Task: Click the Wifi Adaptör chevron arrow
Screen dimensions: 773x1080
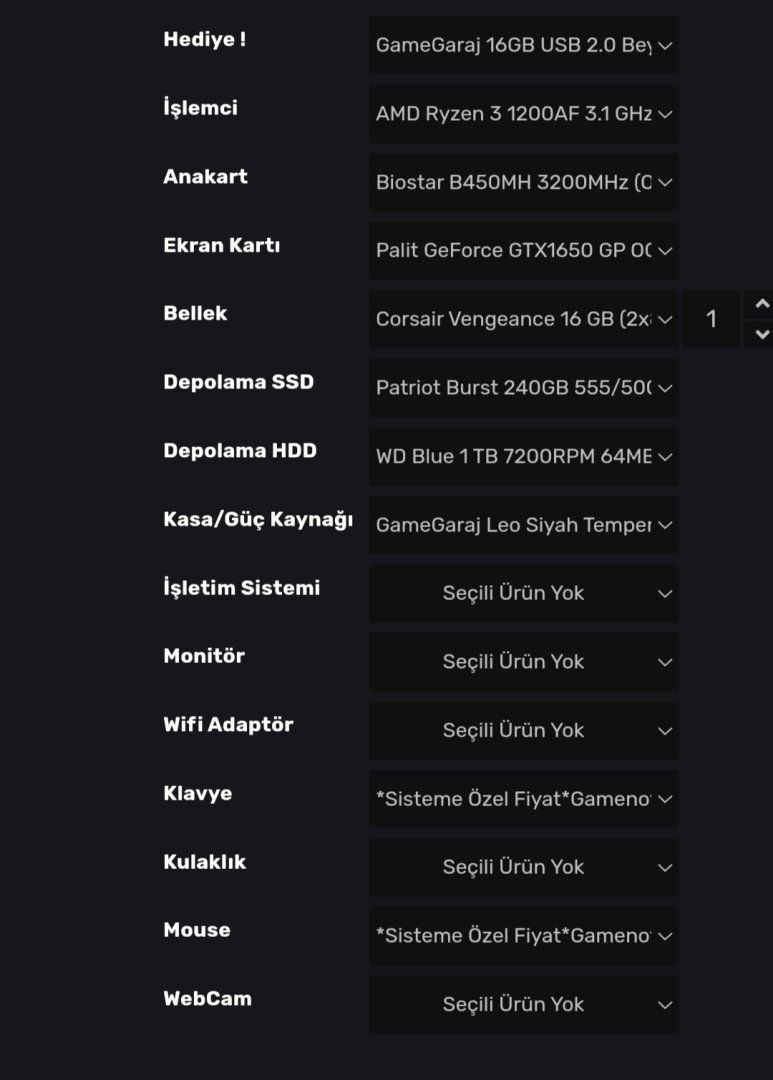Action: coord(665,731)
